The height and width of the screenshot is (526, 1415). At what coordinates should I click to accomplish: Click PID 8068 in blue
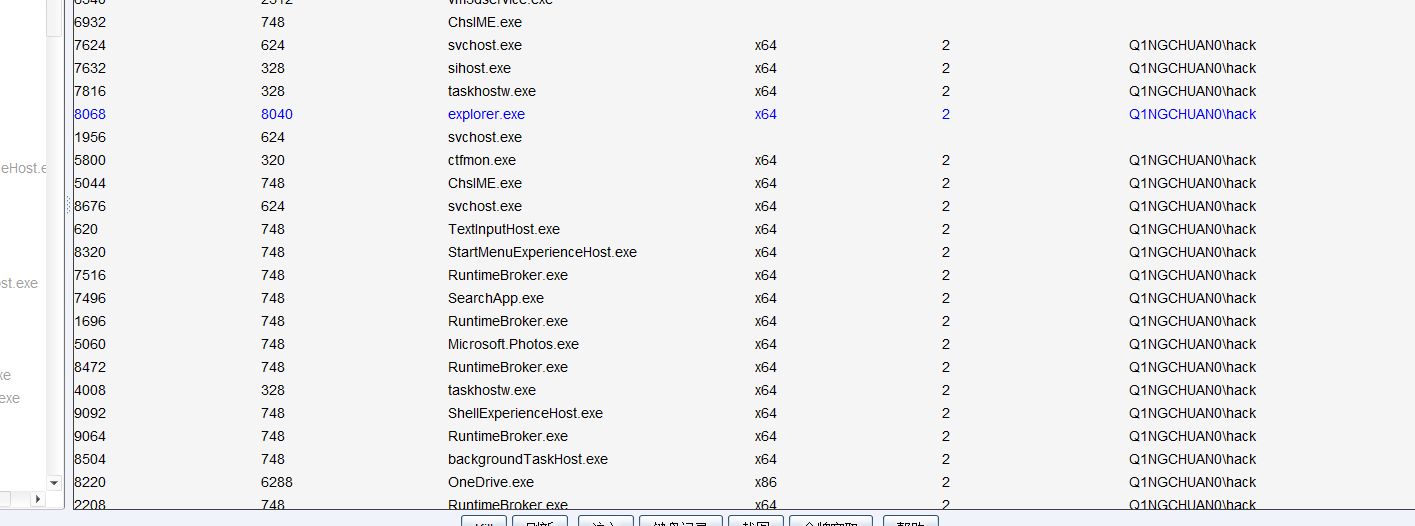[x=90, y=114]
